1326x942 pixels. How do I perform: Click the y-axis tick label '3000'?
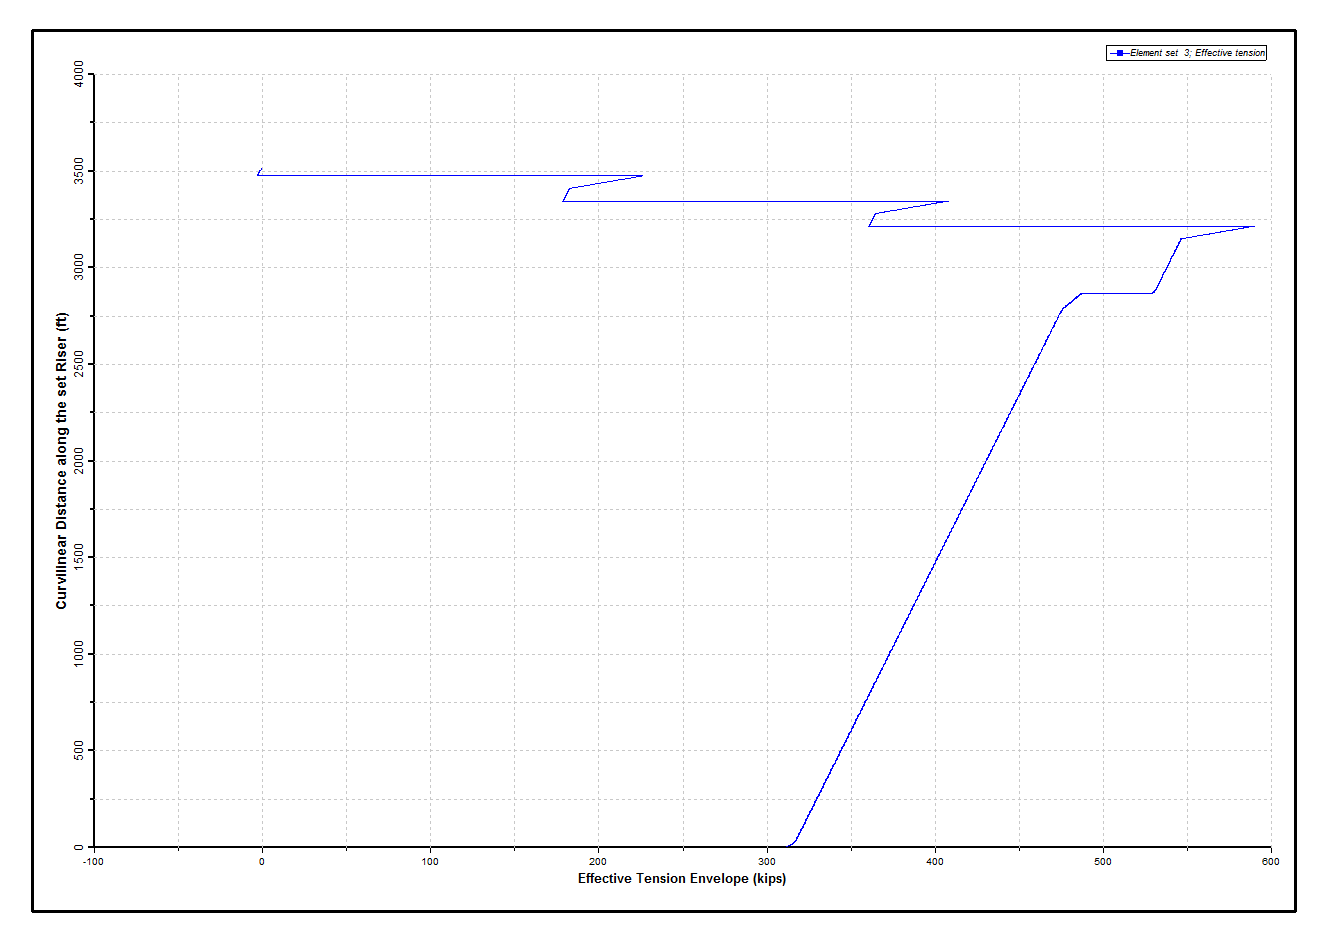coord(79,267)
